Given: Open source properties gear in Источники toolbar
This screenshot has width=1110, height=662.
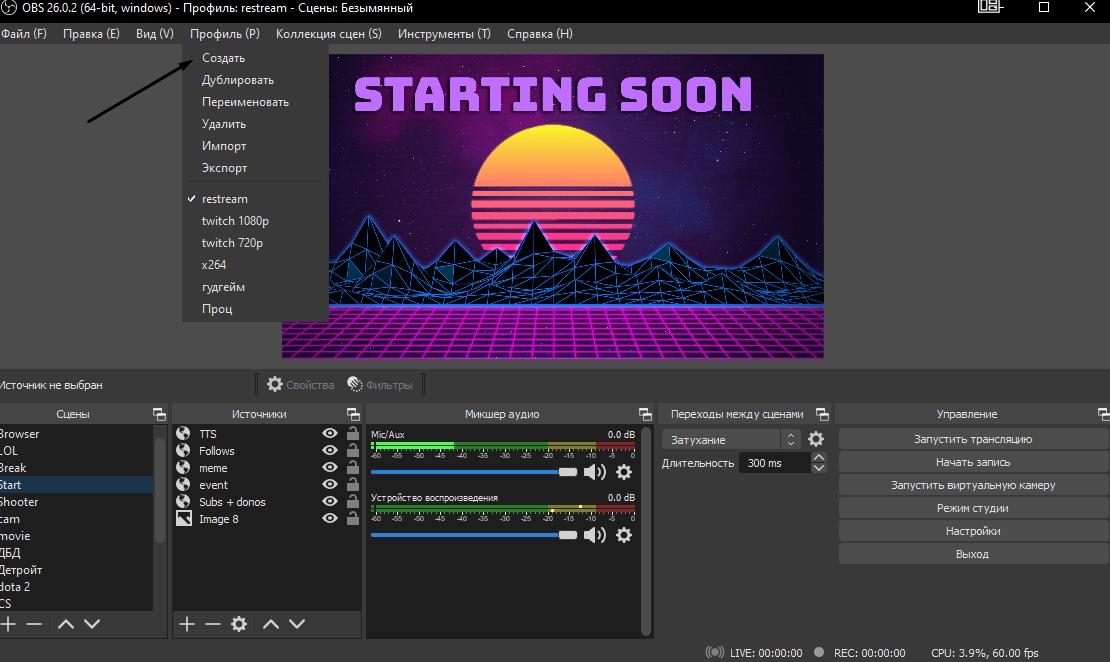Looking at the screenshot, I should click(239, 624).
